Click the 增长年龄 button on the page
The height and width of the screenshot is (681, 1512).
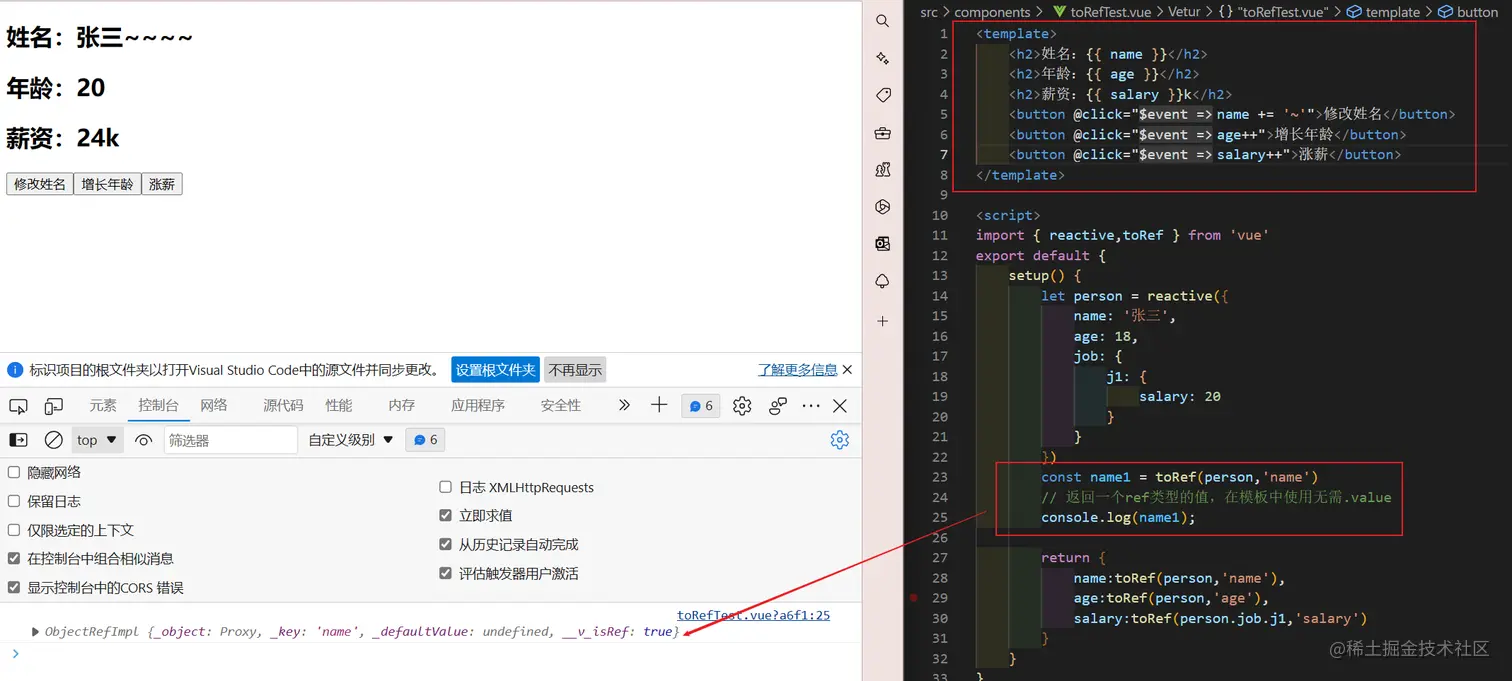(x=107, y=184)
